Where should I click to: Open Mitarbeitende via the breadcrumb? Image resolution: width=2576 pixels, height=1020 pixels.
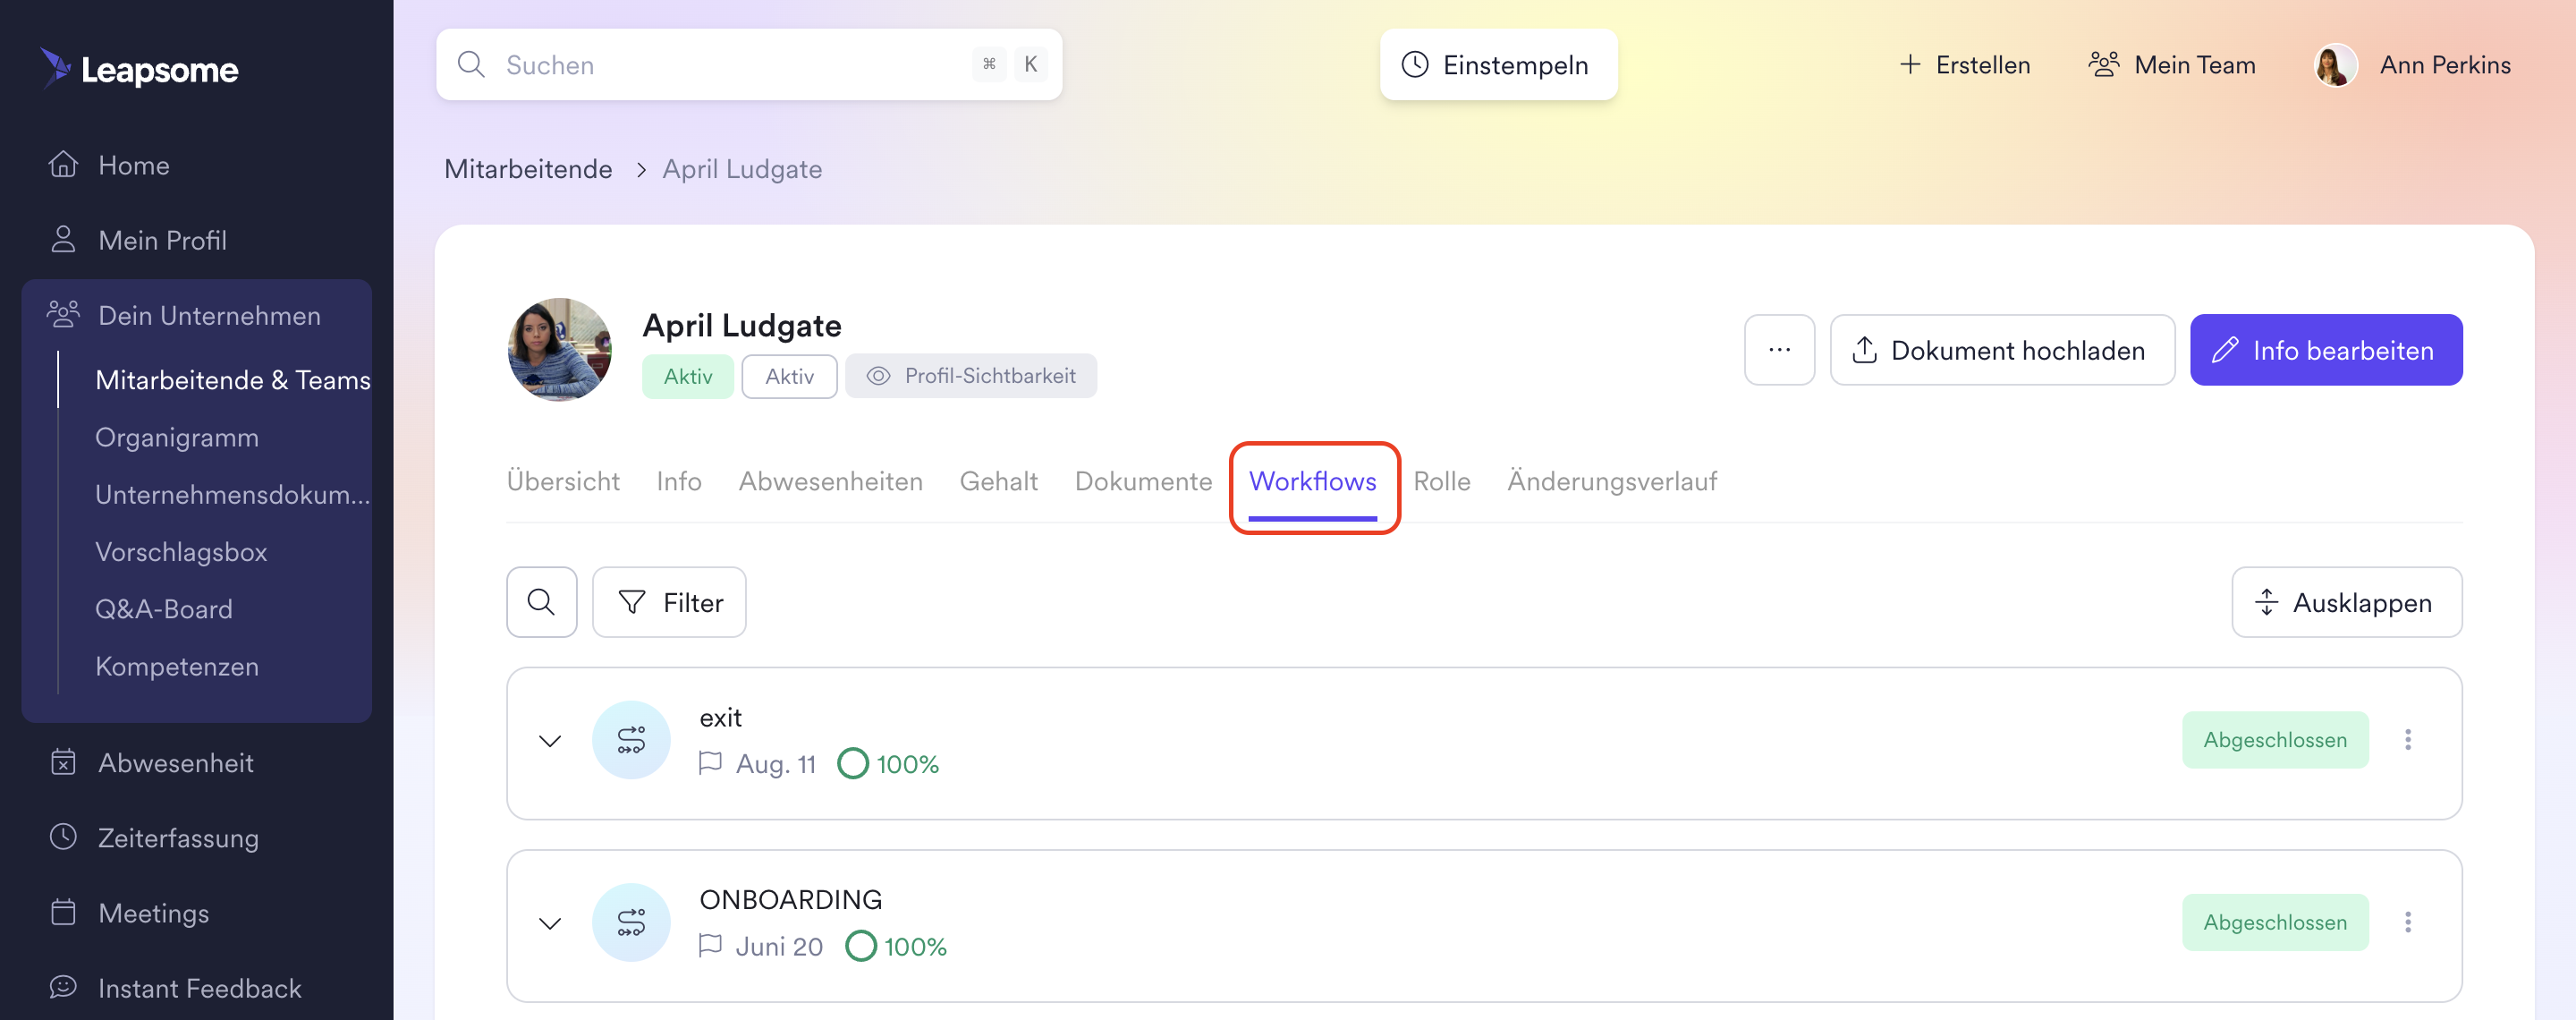pyautogui.click(x=528, y=168)
